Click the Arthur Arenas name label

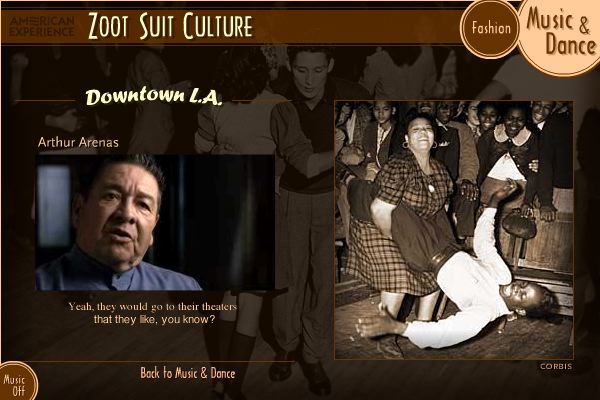click(78, 142)
